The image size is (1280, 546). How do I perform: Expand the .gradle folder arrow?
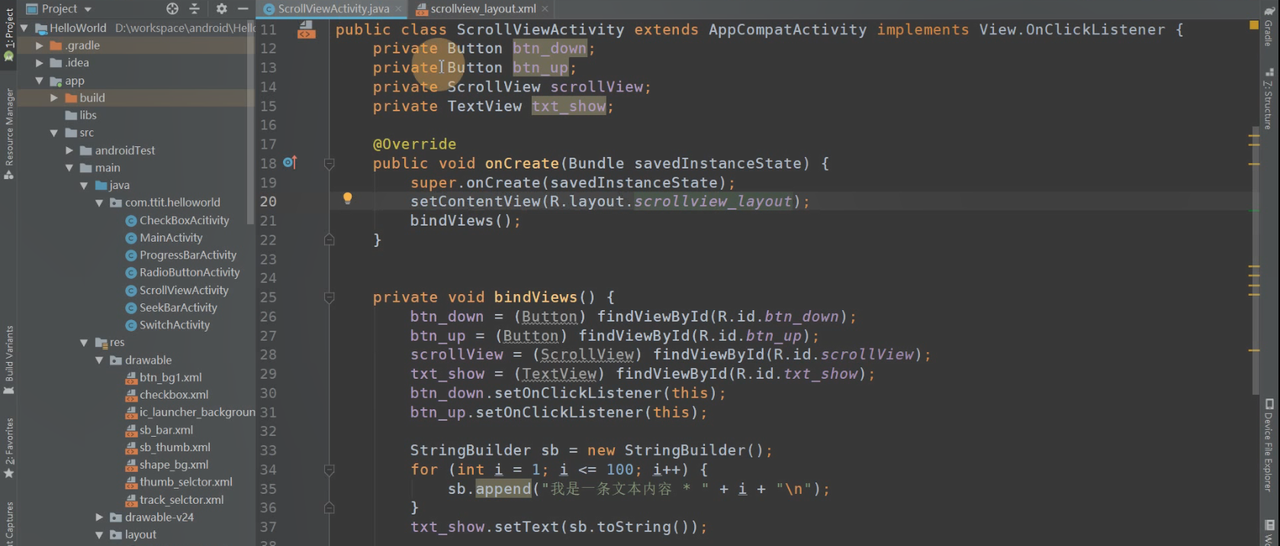[x=39, y=45]
